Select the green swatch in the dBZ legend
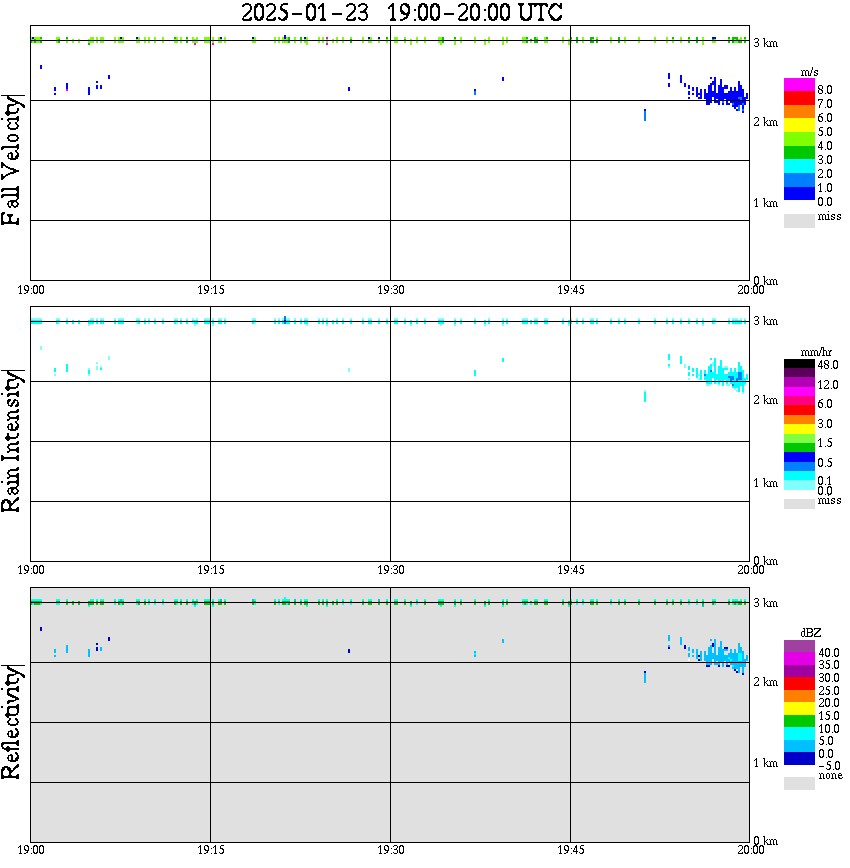This screenshot has width=850, height=868. pos(799,721)
